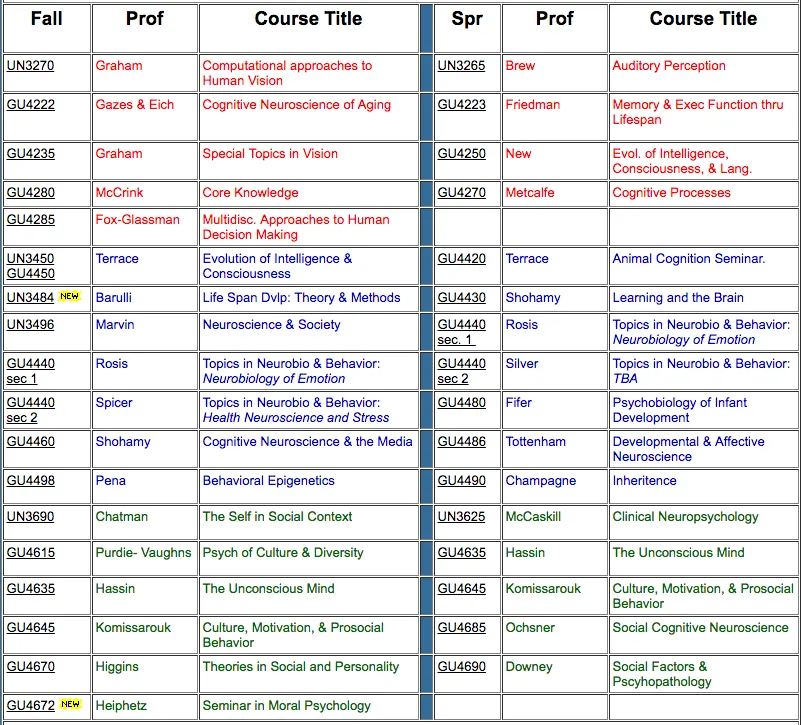Click professor 'Fox-Glassman'
The width and height of the screenshot is (801, 725).
tap(137, 220)
